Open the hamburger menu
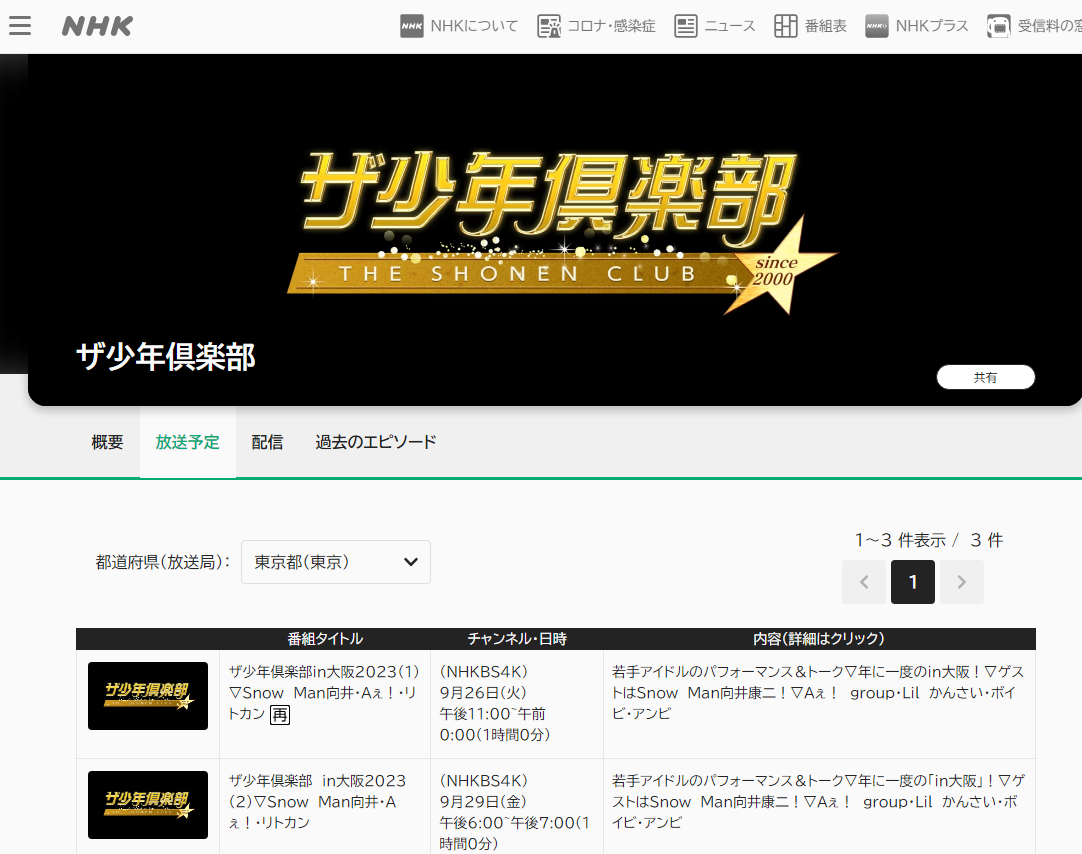 (x=20, y=26)
